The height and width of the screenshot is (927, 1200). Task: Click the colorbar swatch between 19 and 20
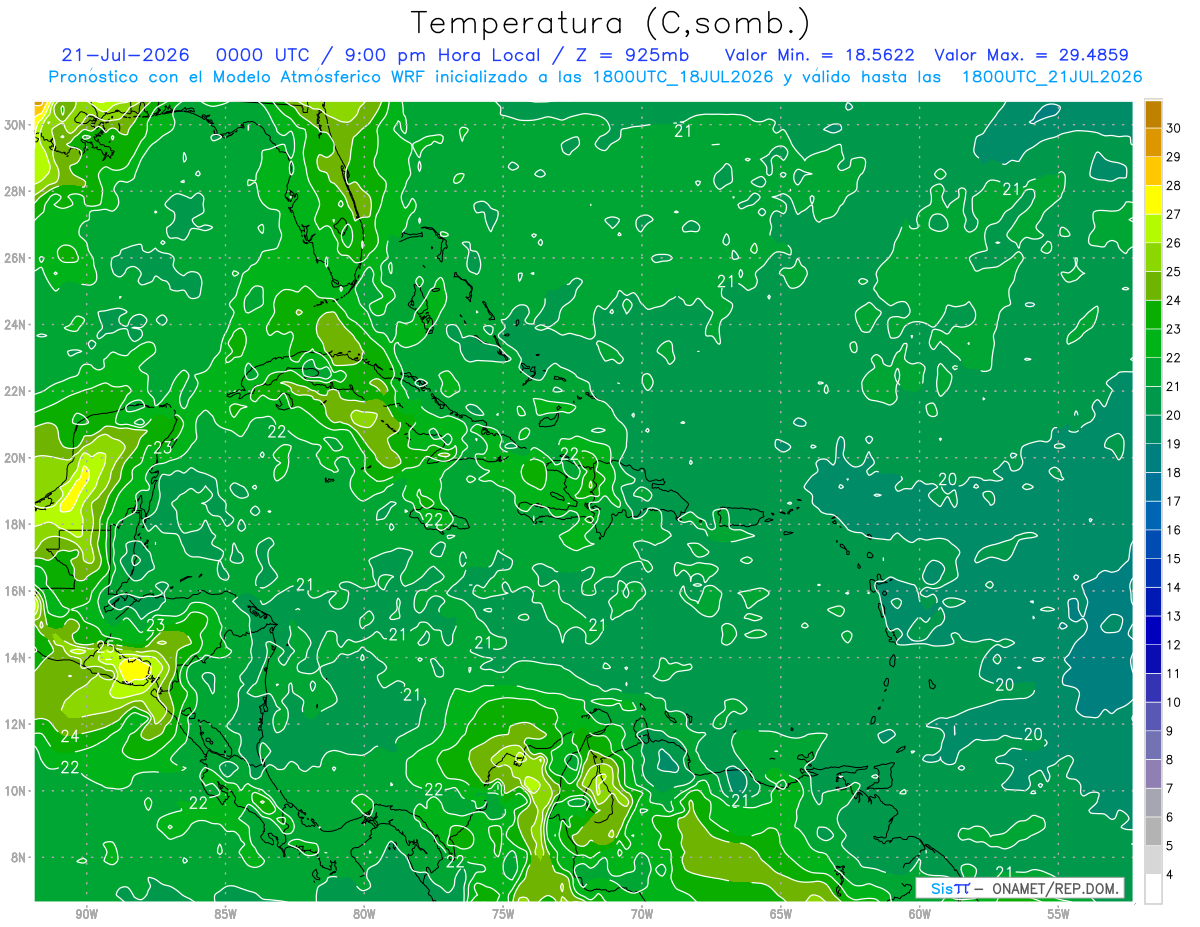[x=1153, y=430]
